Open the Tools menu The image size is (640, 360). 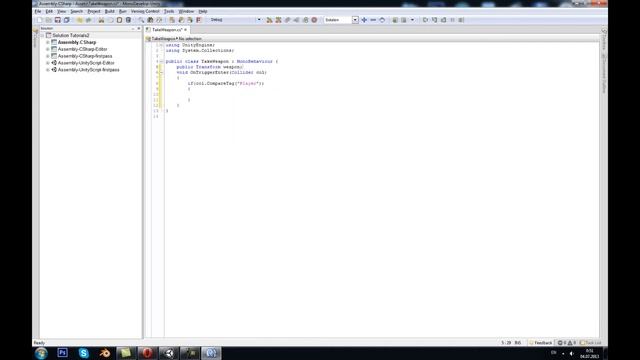pyautogui.click(x=169, y=11)
